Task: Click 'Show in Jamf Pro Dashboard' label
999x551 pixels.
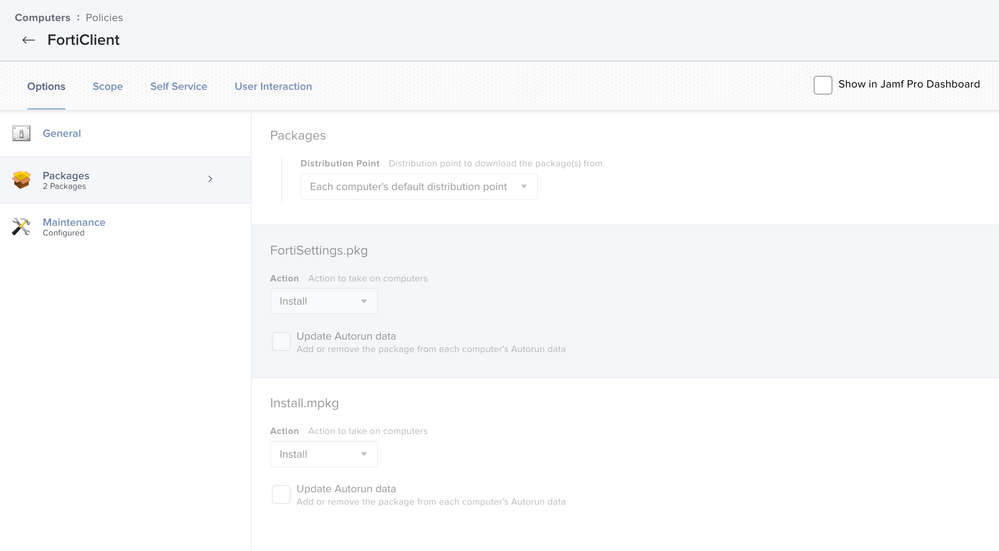Action: [x=909, y=84]
